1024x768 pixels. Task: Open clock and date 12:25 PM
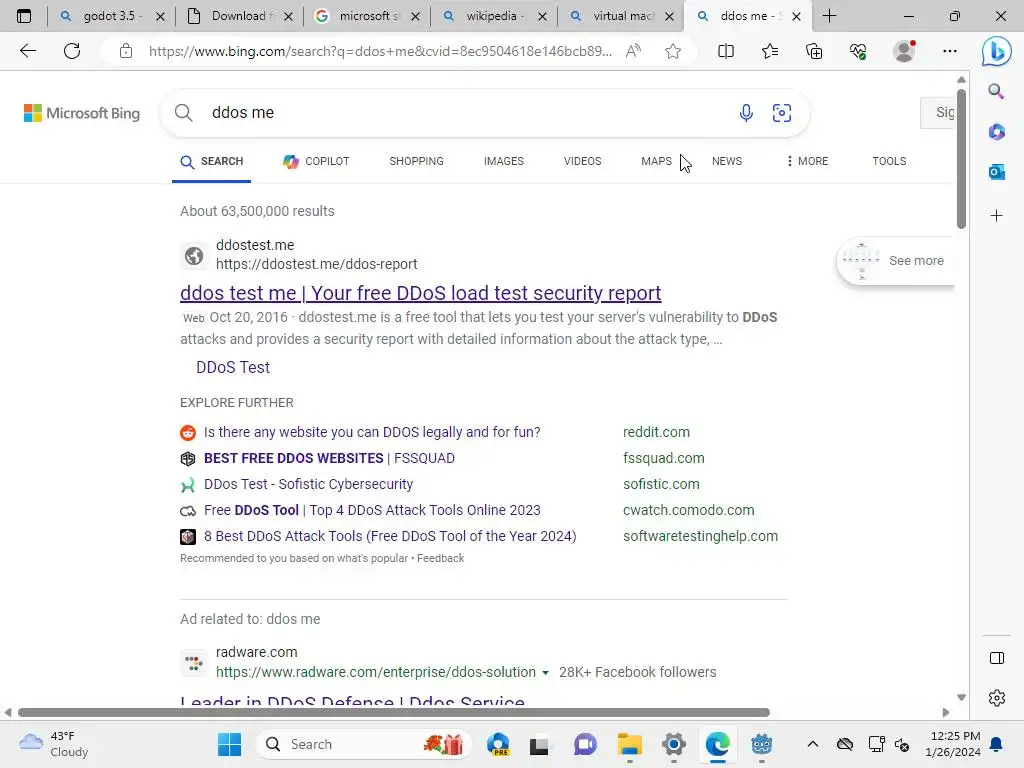pos(953,744)
